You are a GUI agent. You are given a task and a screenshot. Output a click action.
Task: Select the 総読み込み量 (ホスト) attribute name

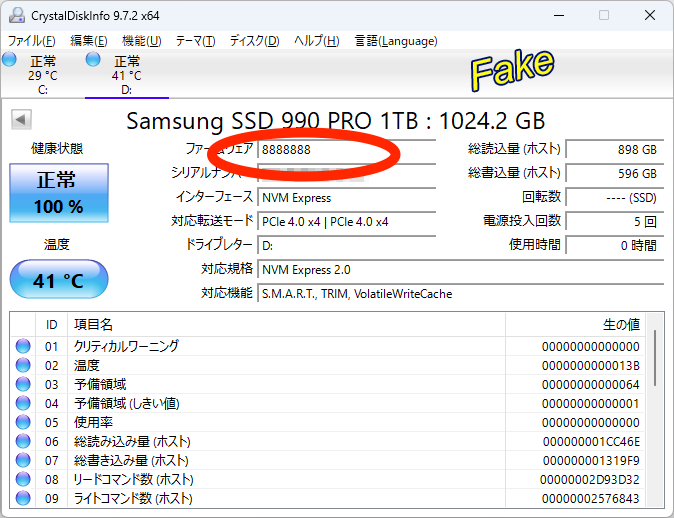132,441
